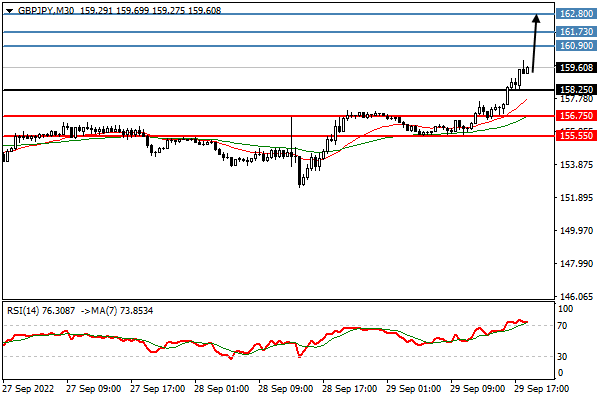The image size is (600, 400).
Task: Select the red 155.550 level label
Action: [x=576, y=136]
